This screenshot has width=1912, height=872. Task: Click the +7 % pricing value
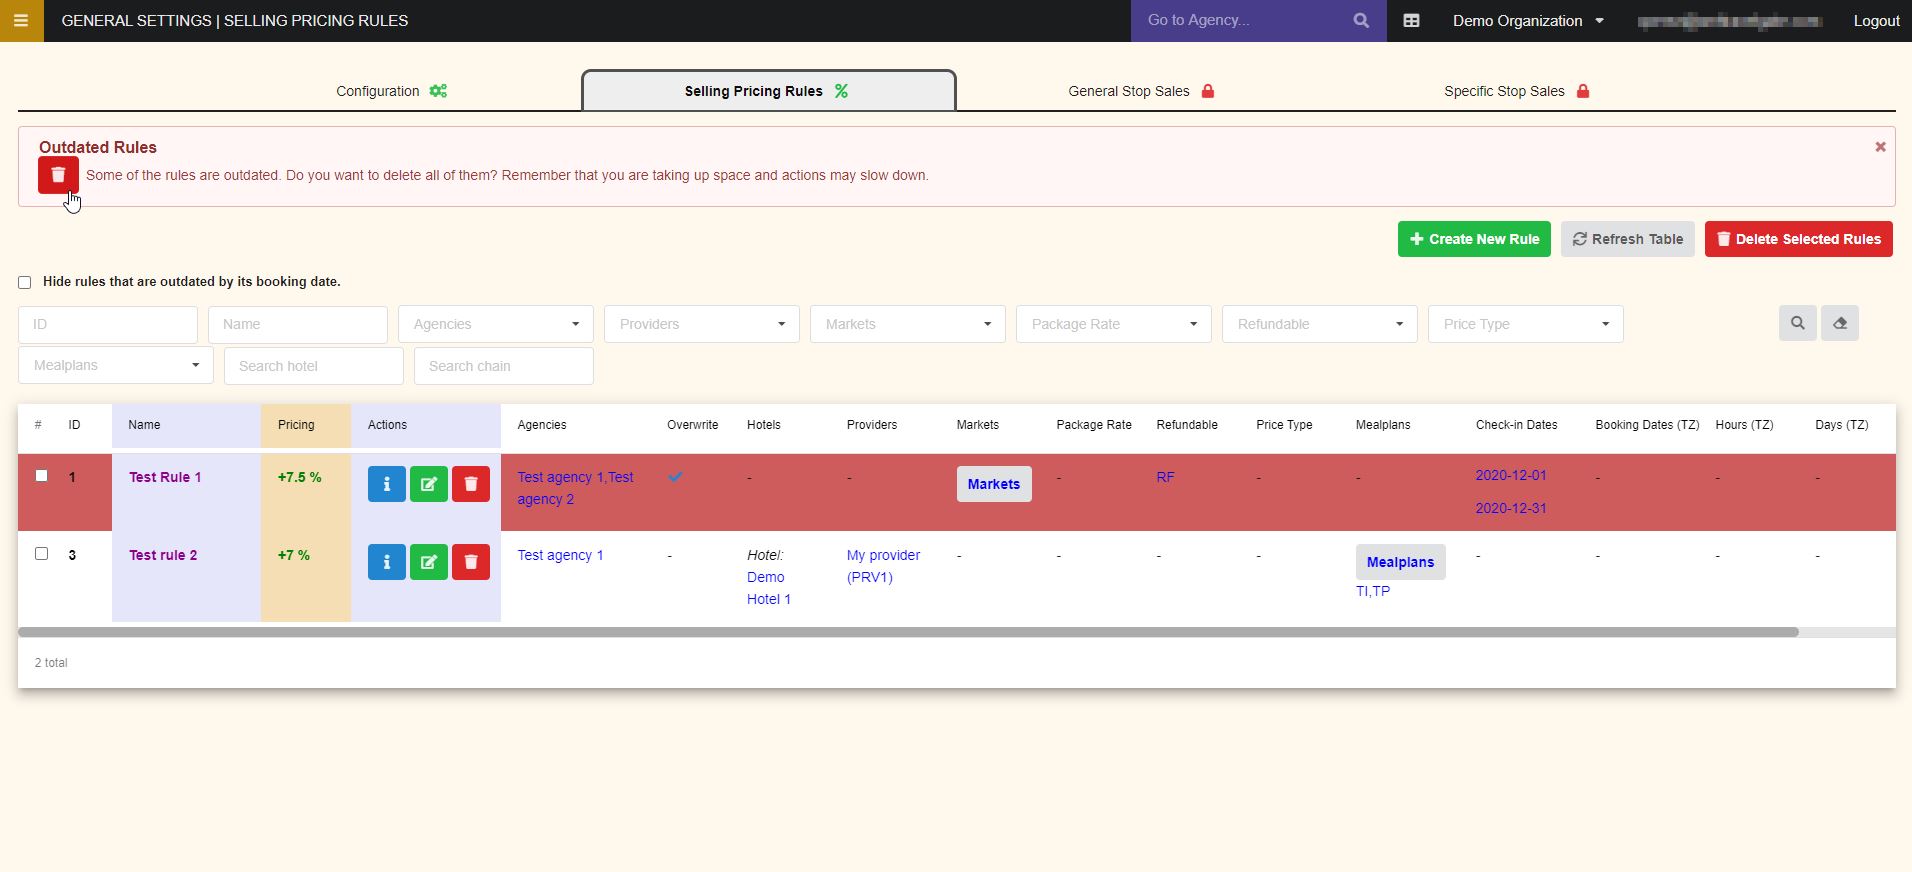pos(293,555)
